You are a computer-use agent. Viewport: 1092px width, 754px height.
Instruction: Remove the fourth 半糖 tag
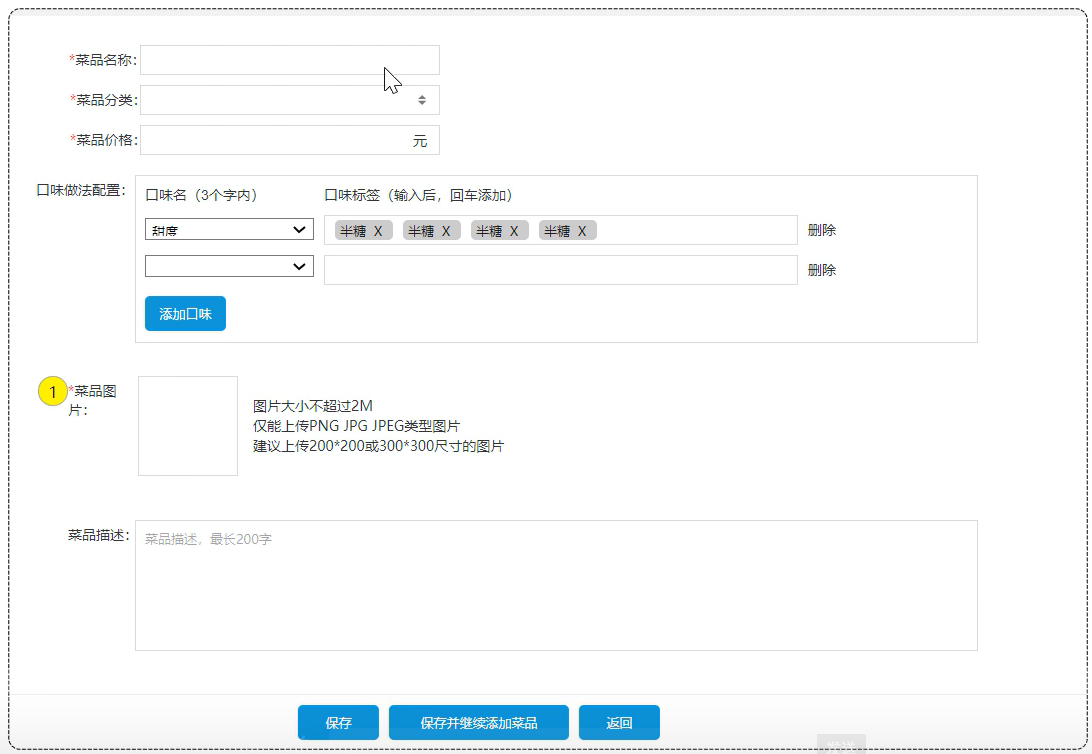582,231
